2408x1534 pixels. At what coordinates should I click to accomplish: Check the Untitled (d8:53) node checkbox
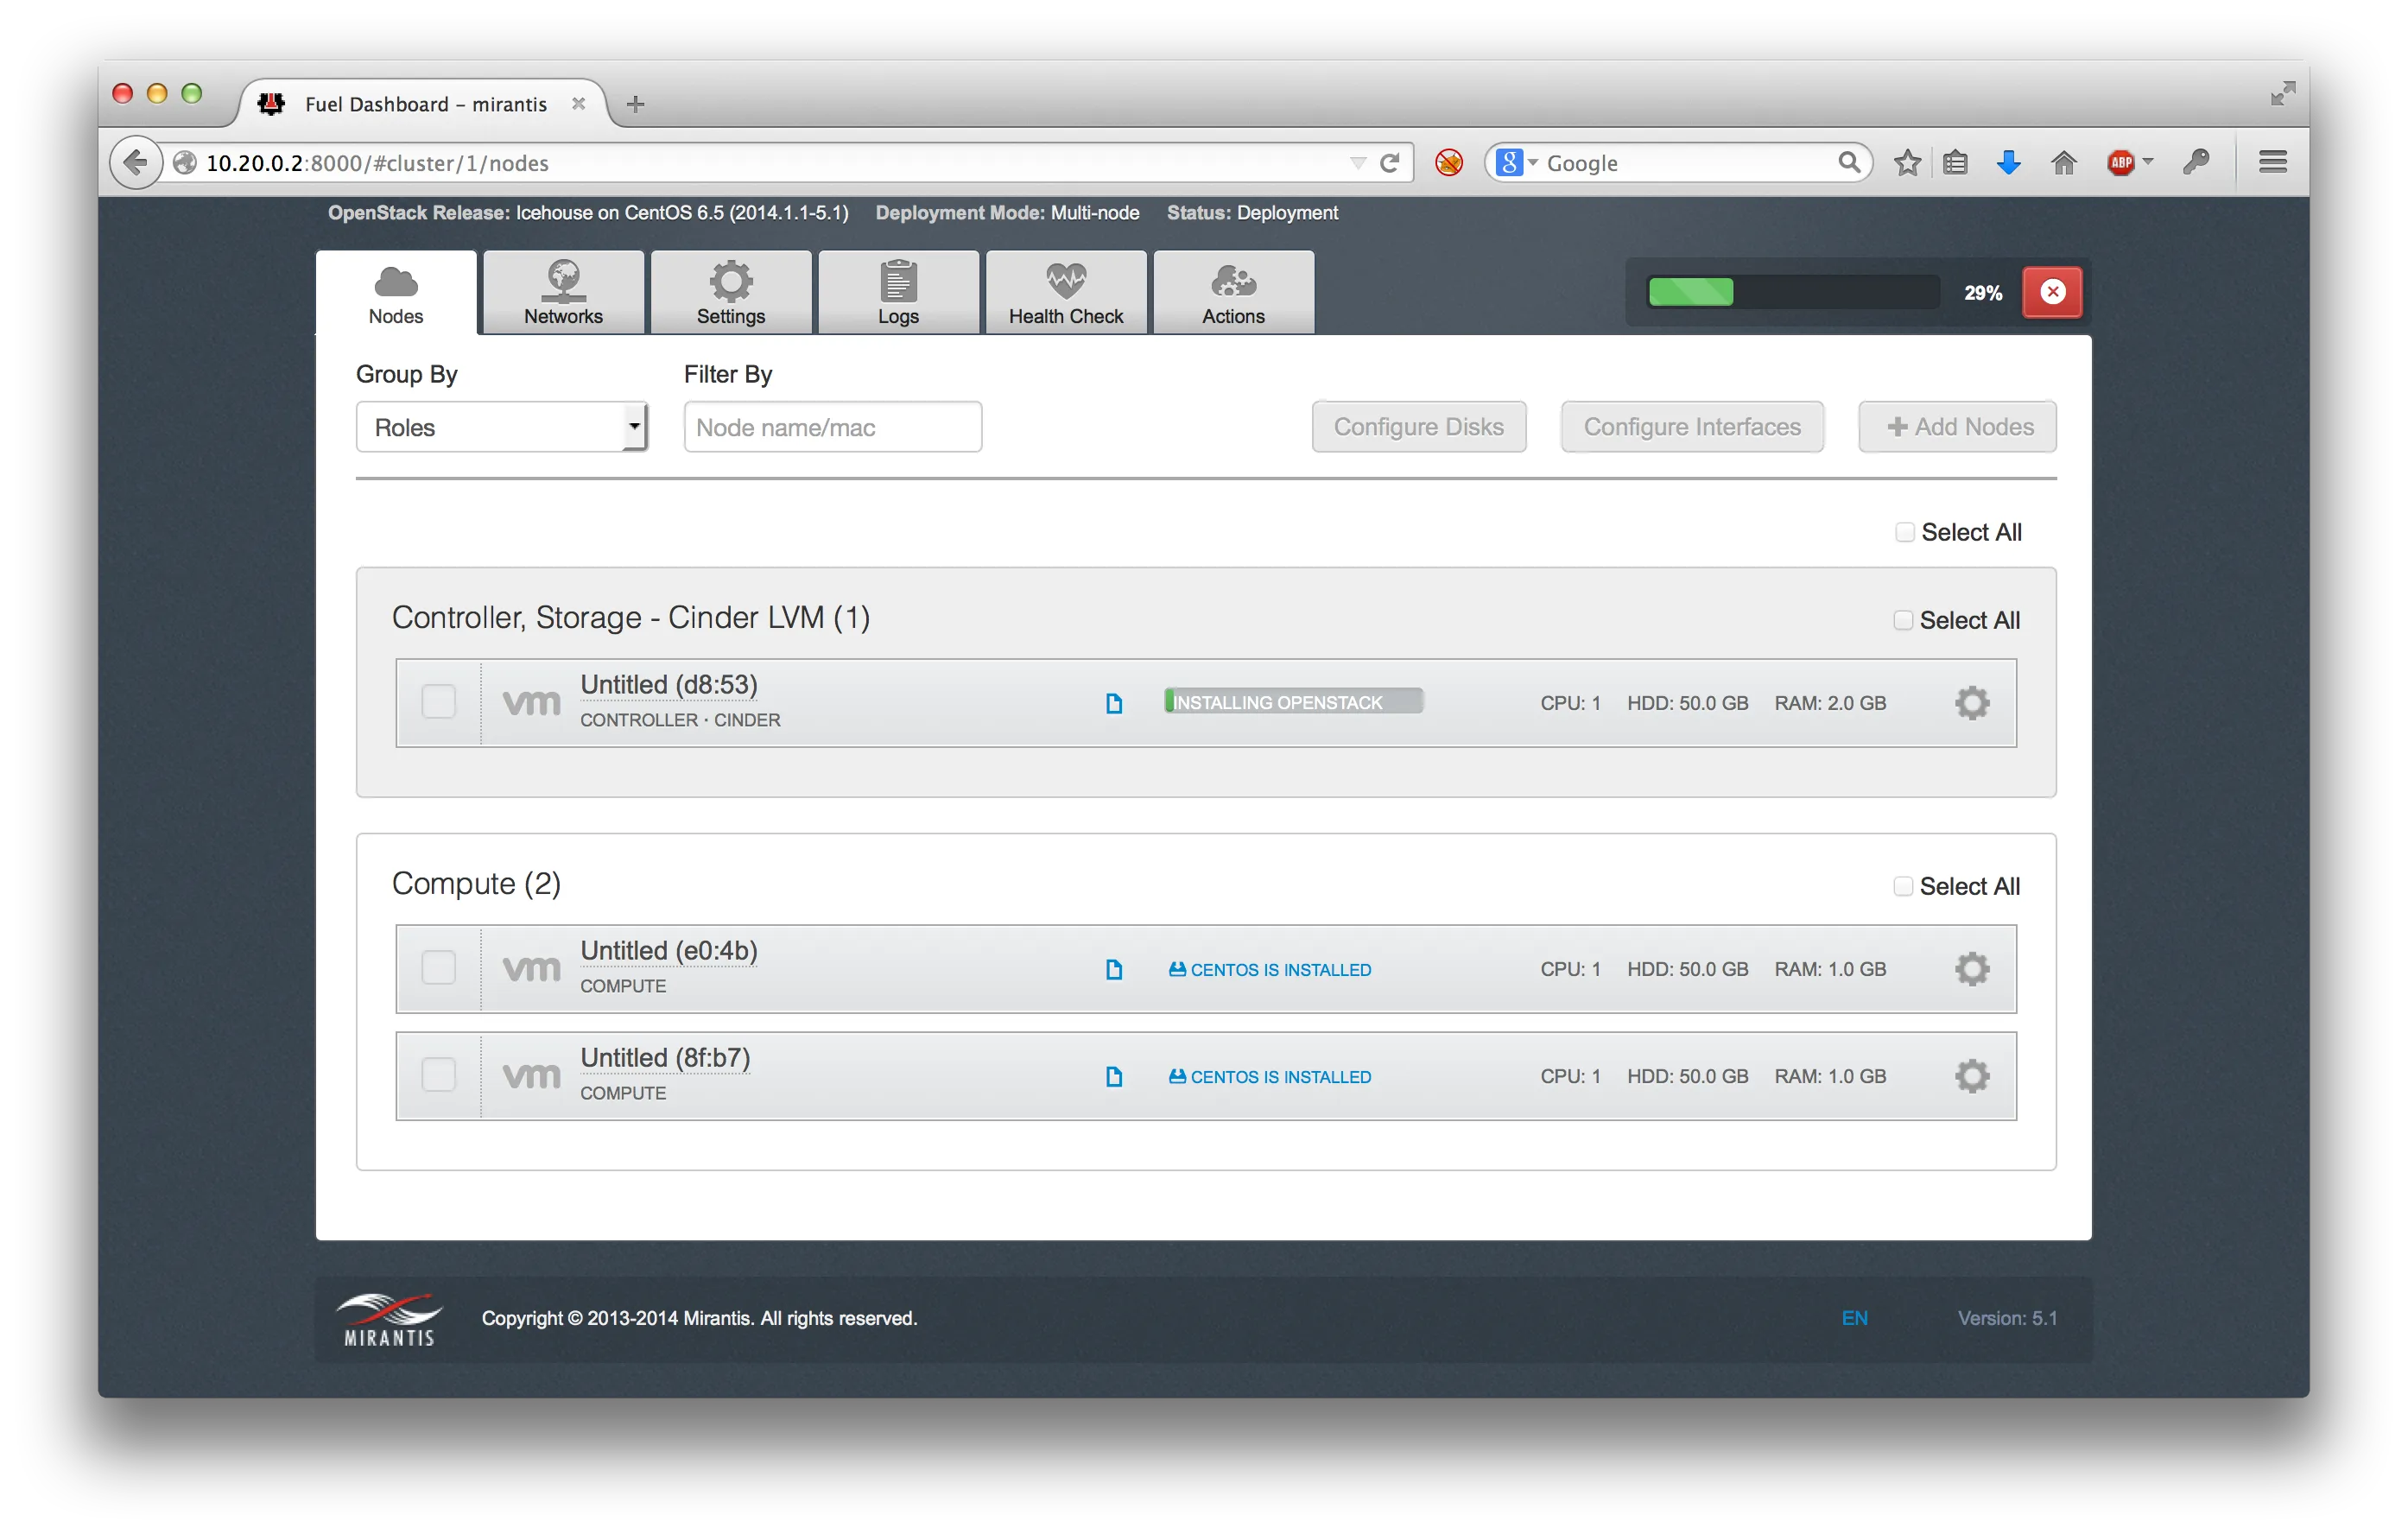coord(438,702)
